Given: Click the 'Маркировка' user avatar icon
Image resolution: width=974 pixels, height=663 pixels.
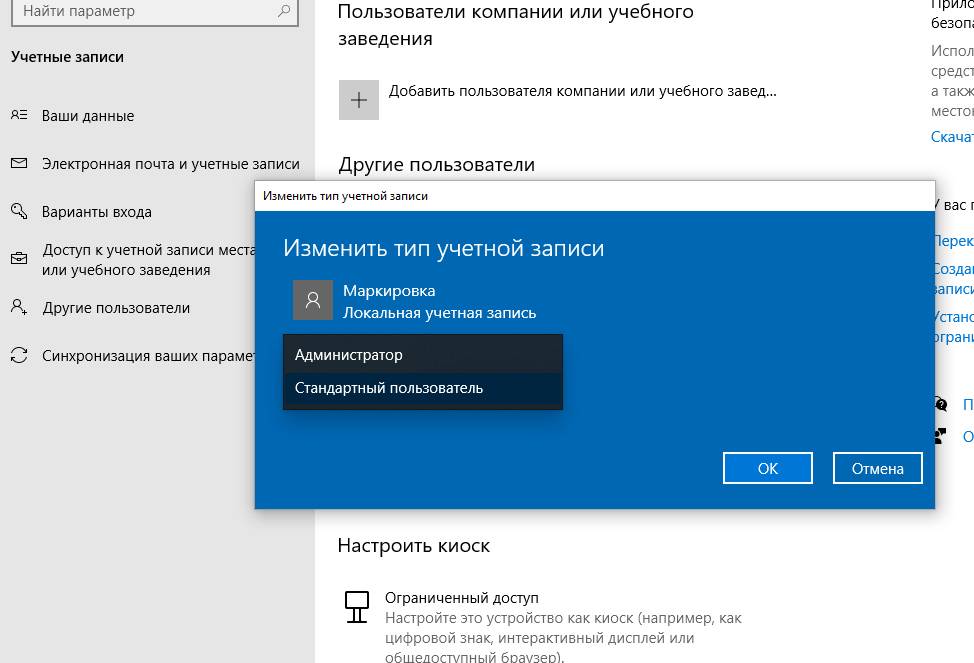Looking at the screenshot, I should (x=313, y=300).
